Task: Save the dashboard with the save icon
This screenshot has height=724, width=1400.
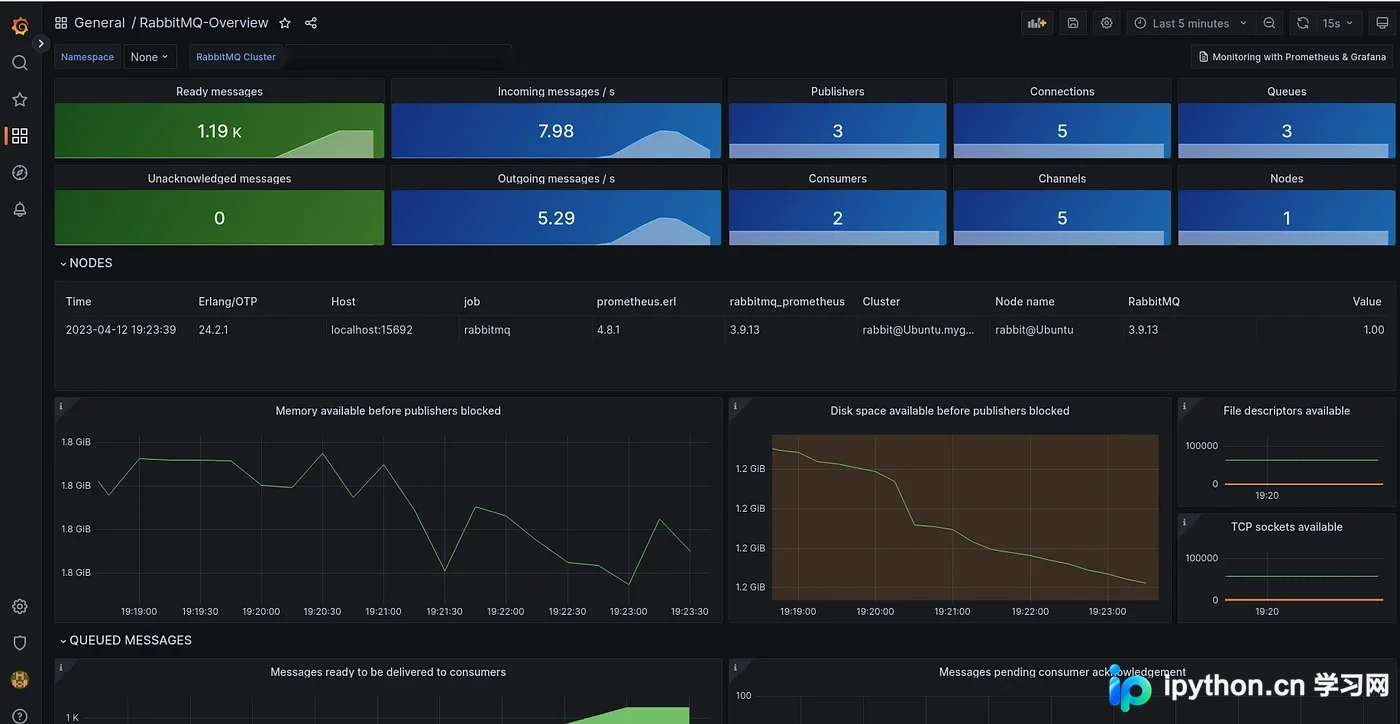Action: 1073,23
